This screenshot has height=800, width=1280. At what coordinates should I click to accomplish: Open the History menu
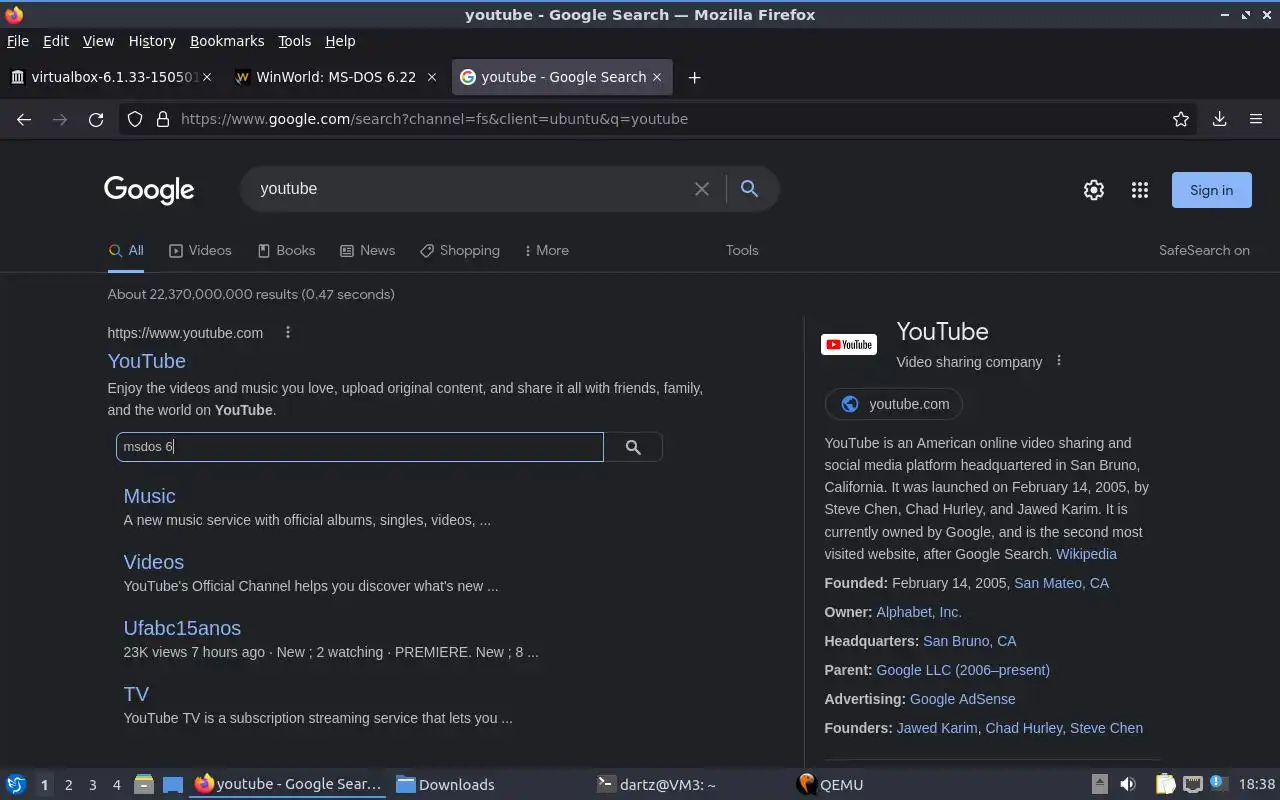[152, 41]
